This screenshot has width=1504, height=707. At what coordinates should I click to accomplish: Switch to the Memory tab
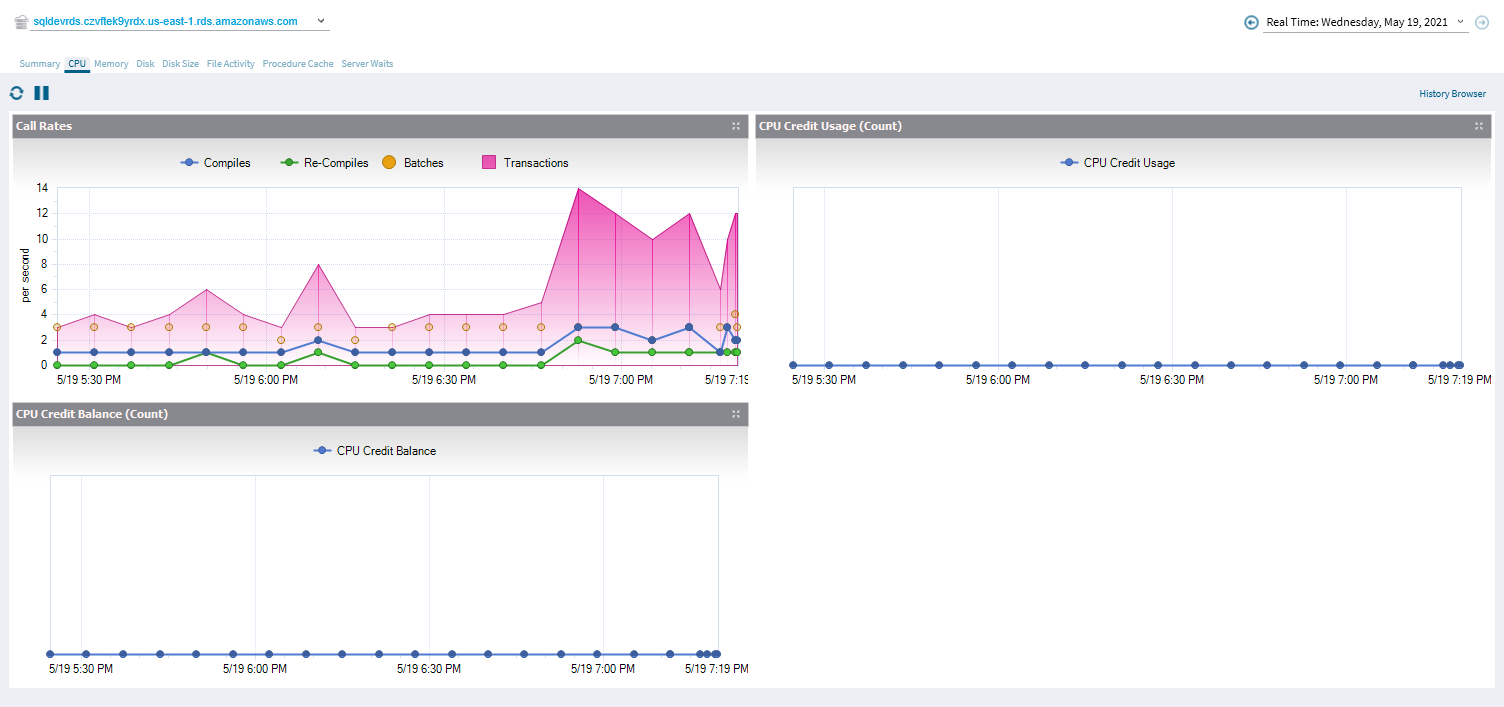111,64
